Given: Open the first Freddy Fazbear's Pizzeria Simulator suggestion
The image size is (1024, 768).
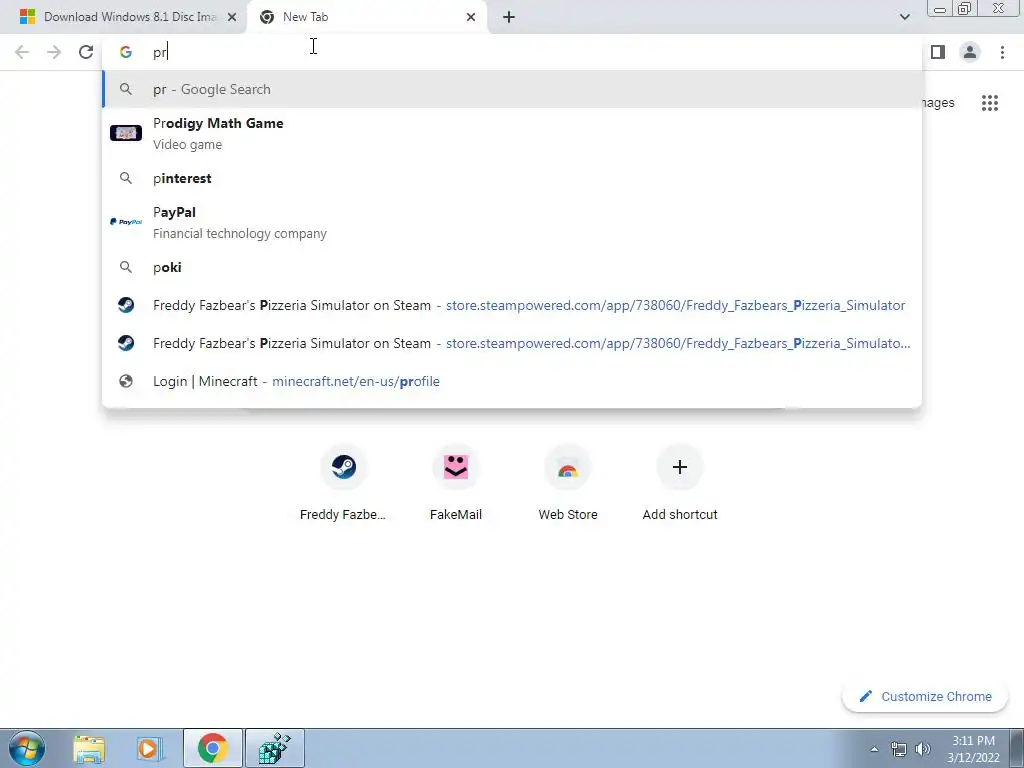Looking at the screenshot, I should pos(512,305).
